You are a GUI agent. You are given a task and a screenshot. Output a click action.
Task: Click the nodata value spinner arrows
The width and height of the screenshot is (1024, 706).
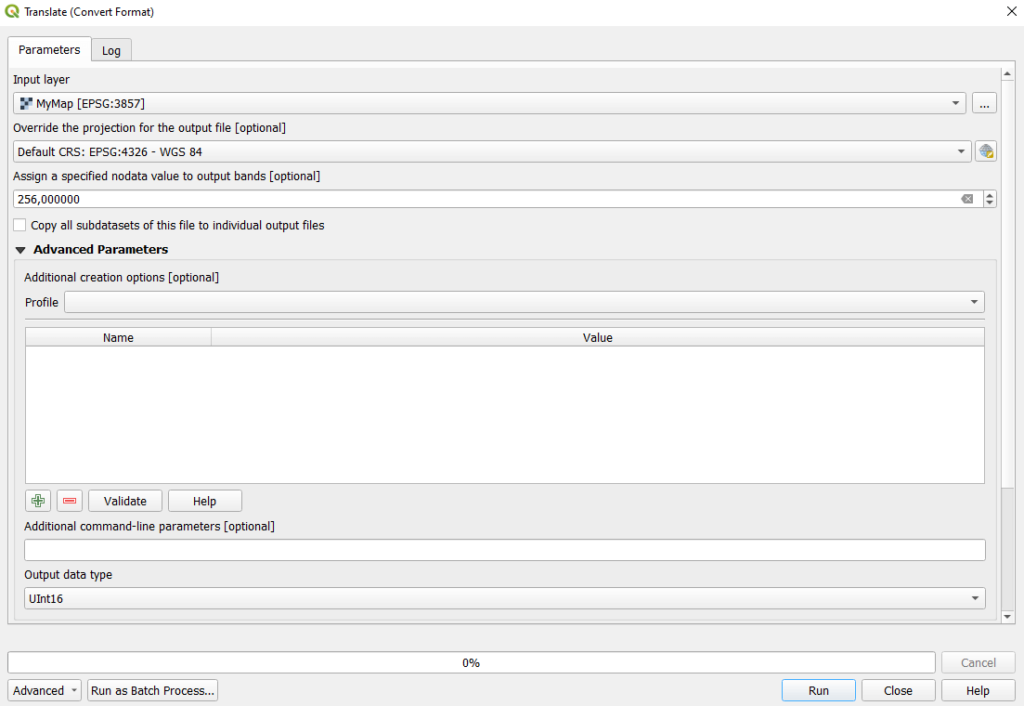(989, 199)
